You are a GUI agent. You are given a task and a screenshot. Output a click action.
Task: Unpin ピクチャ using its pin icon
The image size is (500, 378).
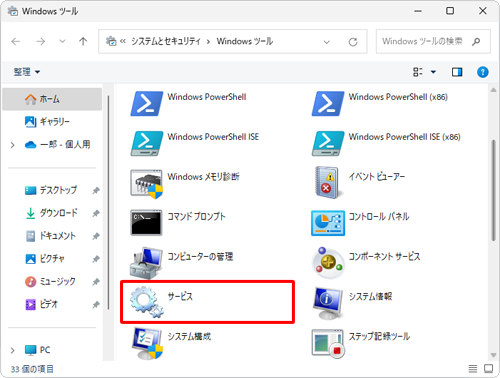point(96,259)
